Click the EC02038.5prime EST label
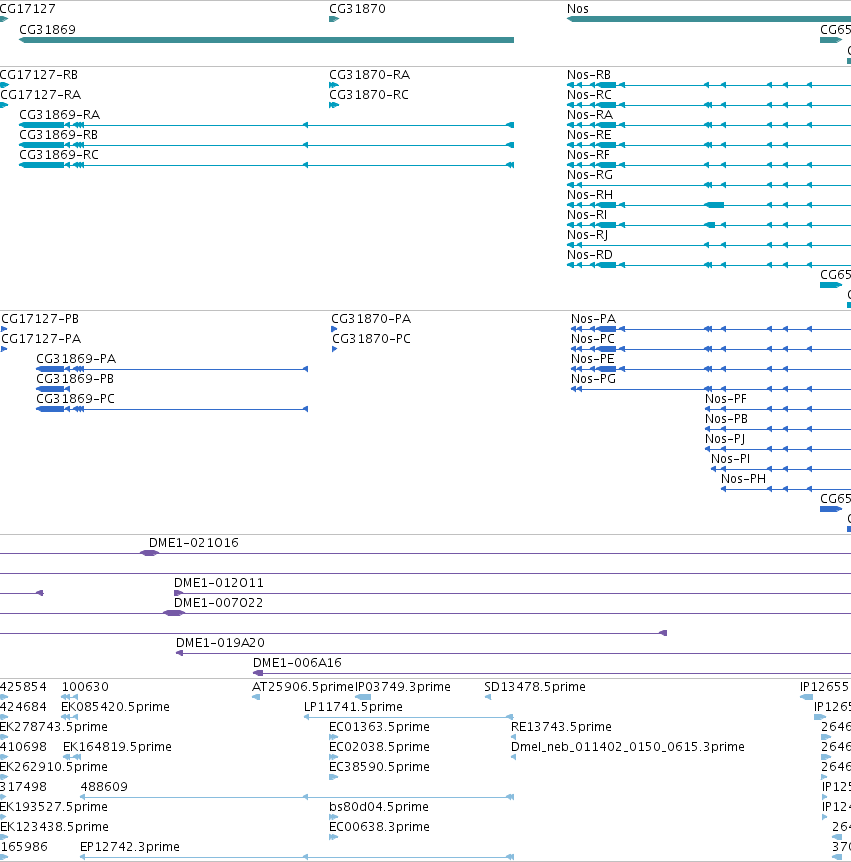Viewport: 851px width, 862px height. point(379,747)
